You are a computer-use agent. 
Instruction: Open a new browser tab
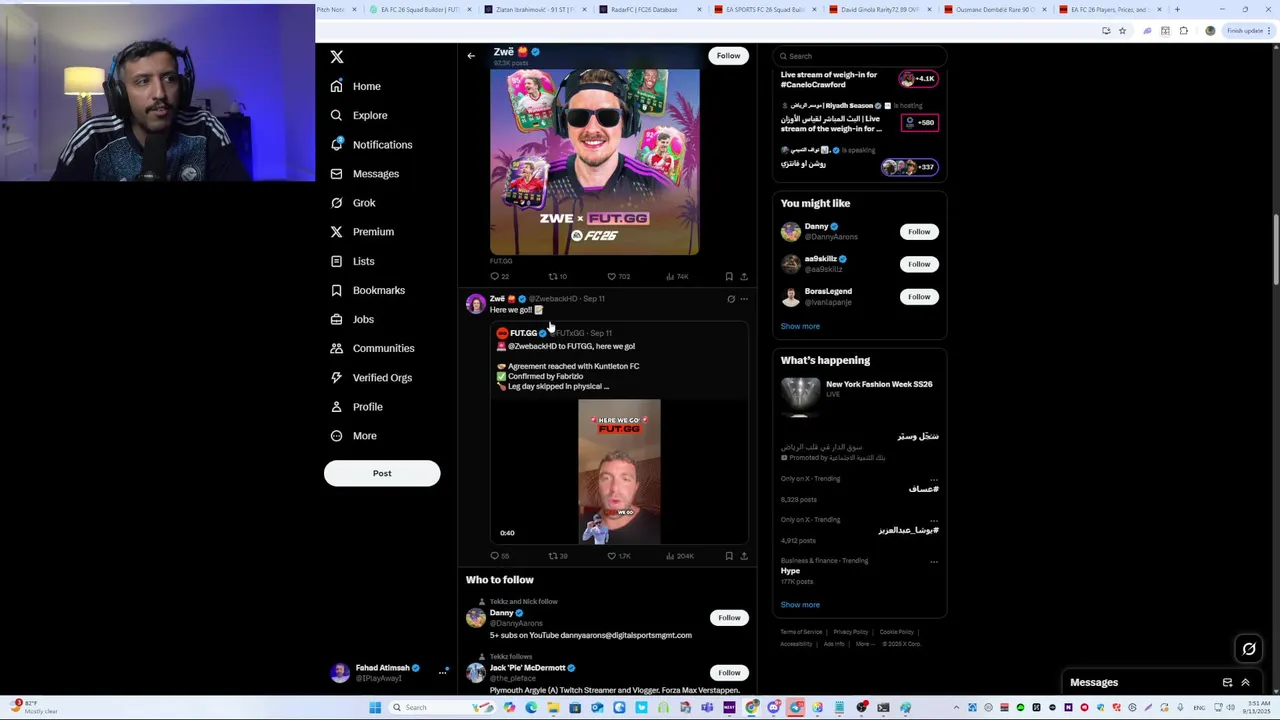tap(1177, 10)
